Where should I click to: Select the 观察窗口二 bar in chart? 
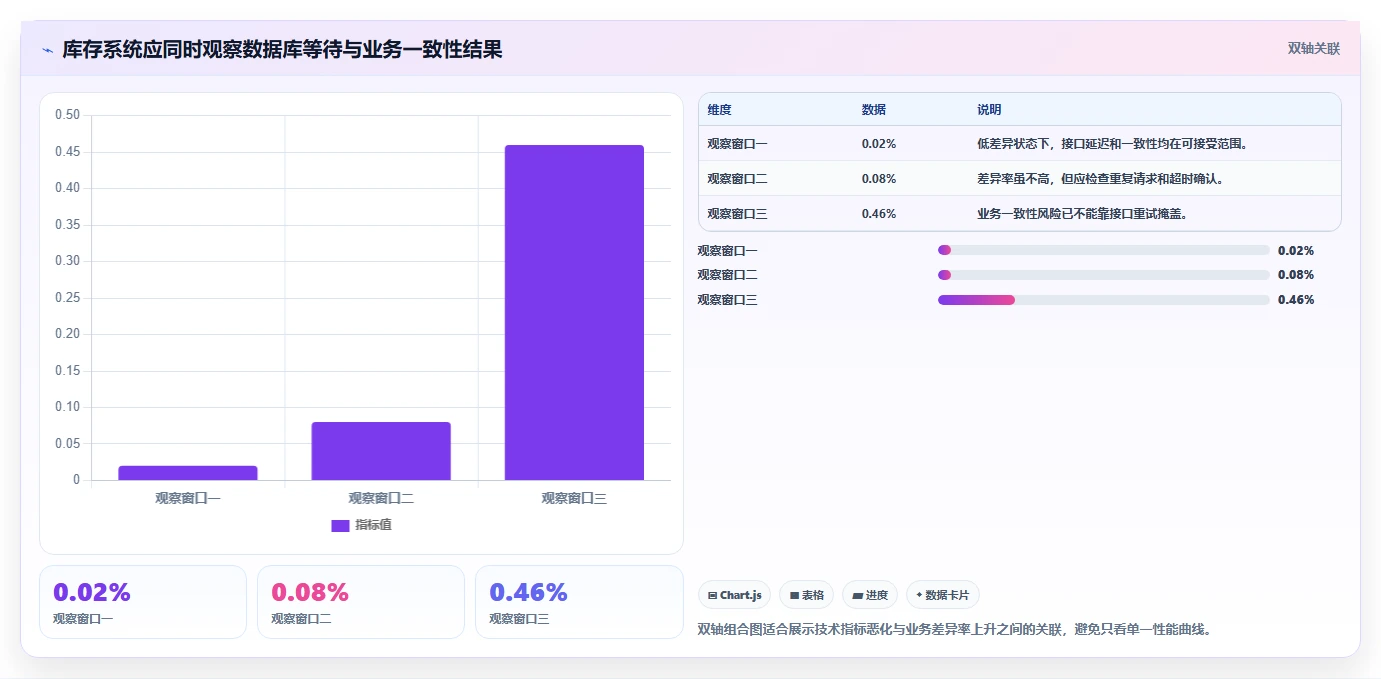click(x=381, y=451)
